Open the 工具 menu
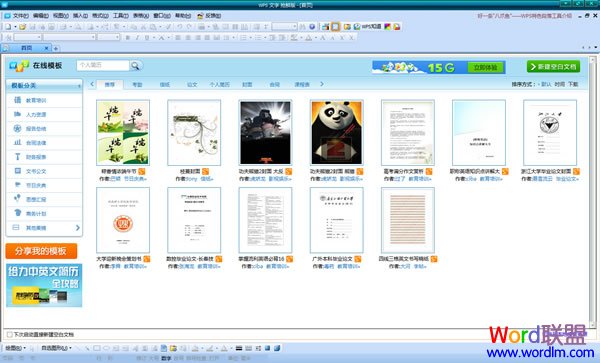The height and width of the screenshot is (363, 600). point(121,16)
